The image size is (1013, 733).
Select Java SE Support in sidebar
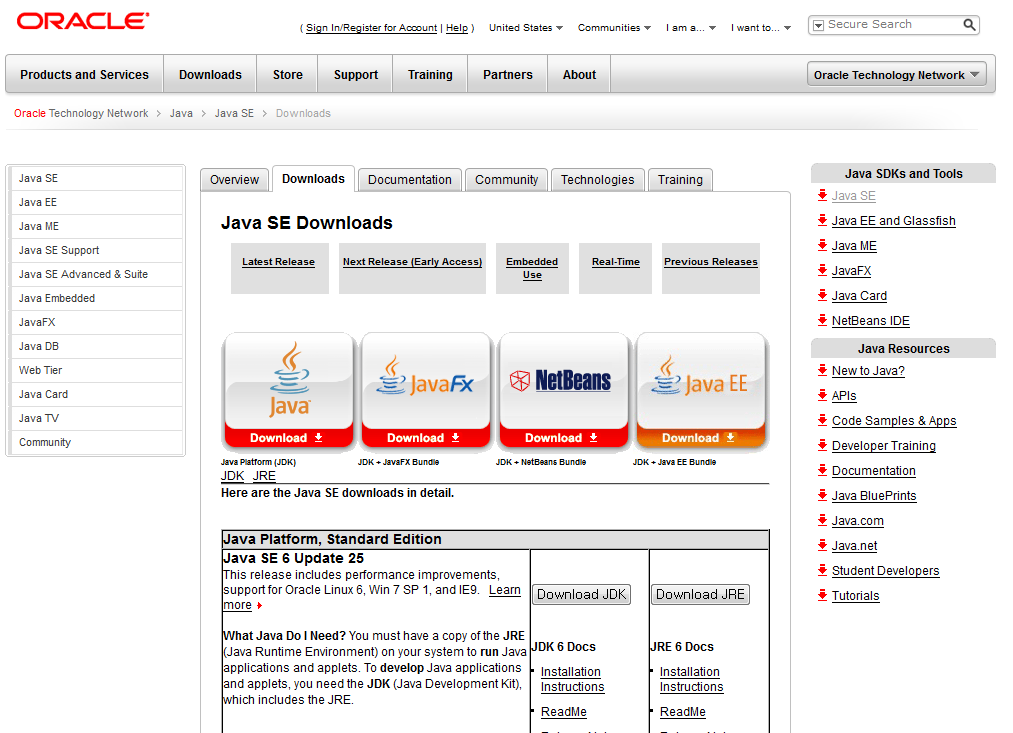click(97, 250)
